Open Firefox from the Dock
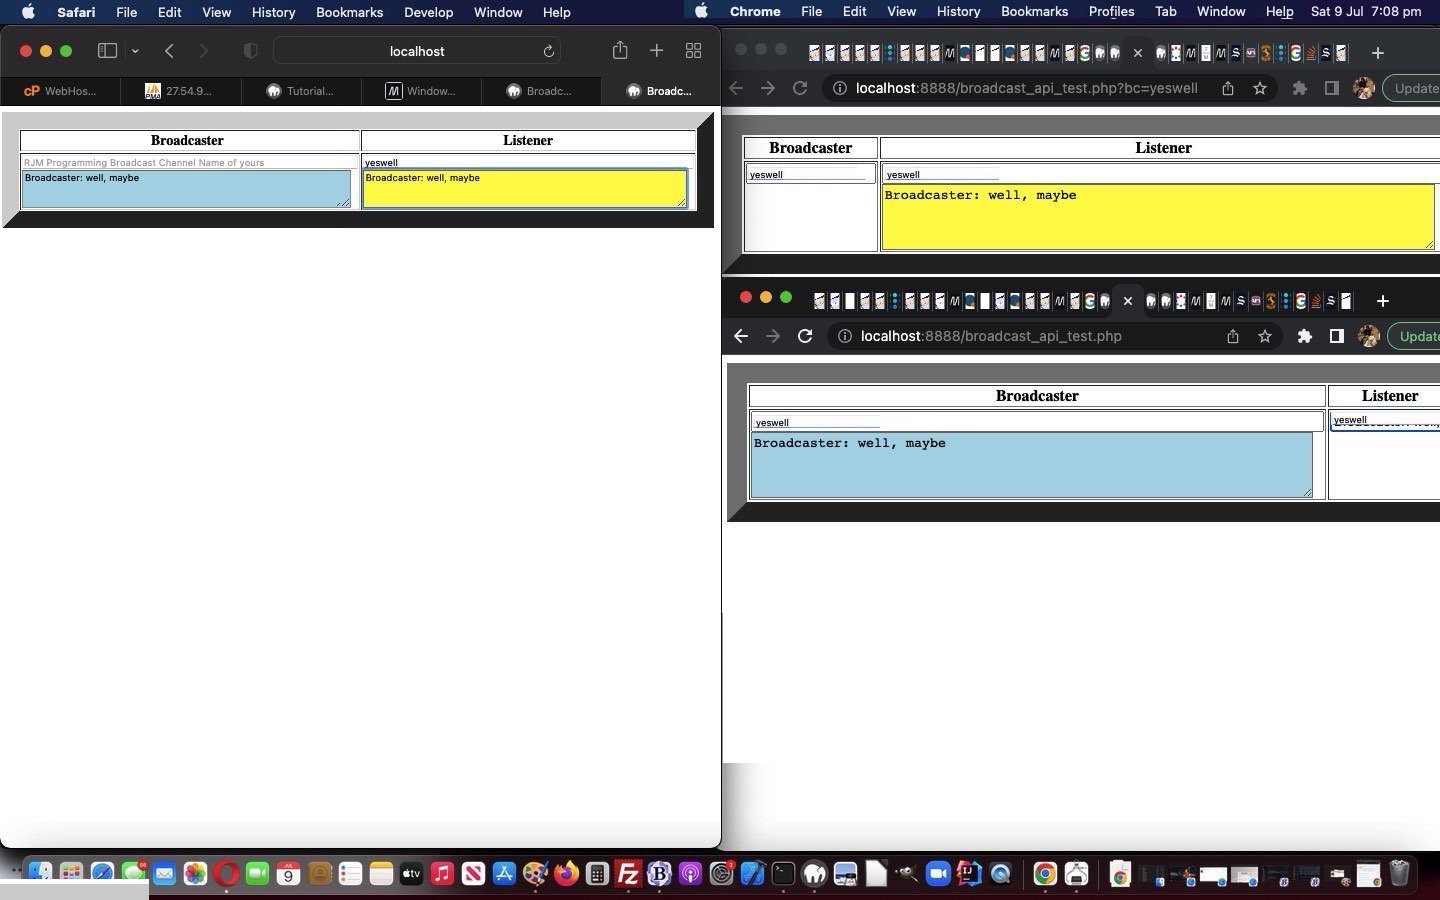This screenshot has width=1440, height=900. click(566, 874)
